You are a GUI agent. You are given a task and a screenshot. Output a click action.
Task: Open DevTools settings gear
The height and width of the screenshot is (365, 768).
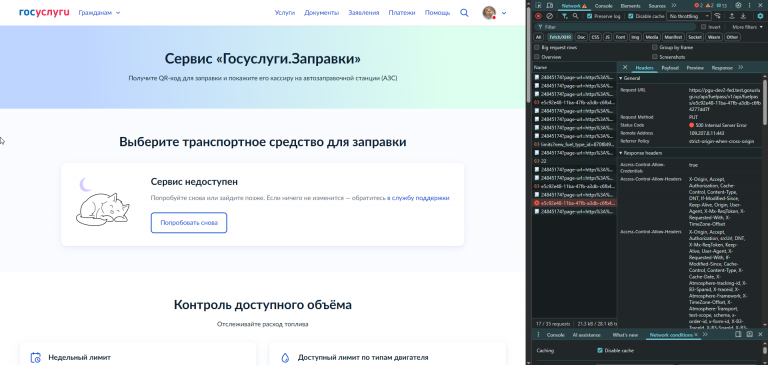click(x=738, y=5)
